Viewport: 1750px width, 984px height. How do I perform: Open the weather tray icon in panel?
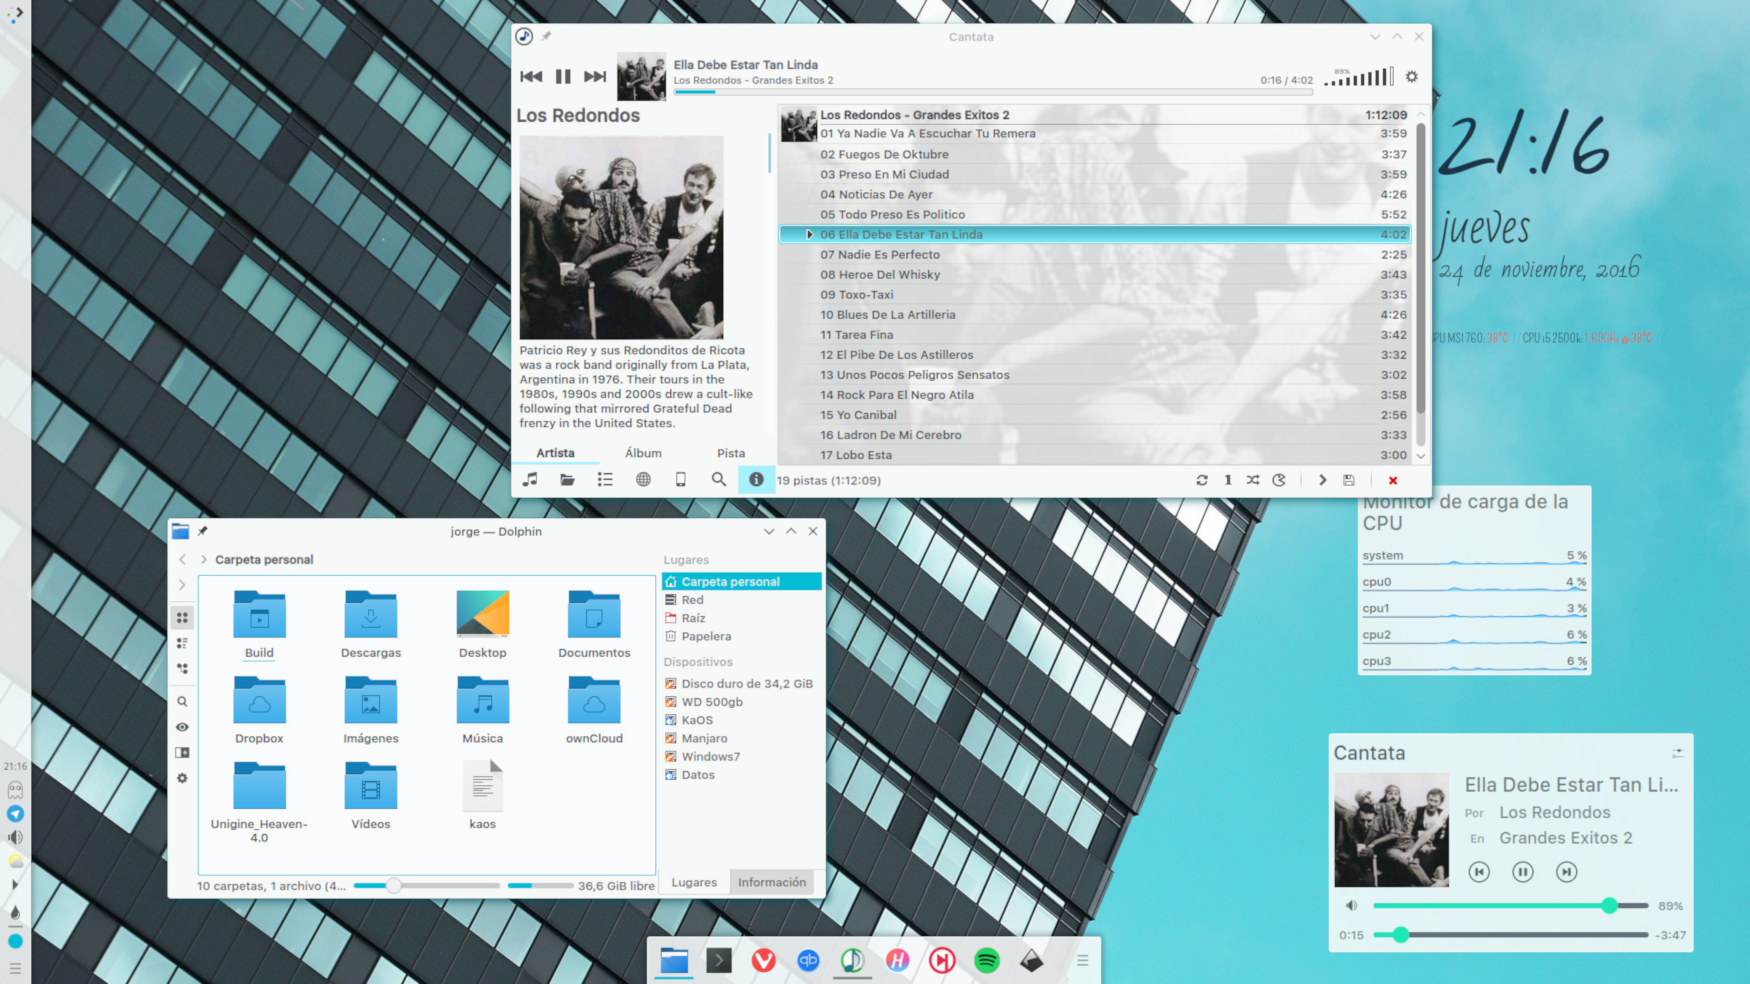click(15, 861)
